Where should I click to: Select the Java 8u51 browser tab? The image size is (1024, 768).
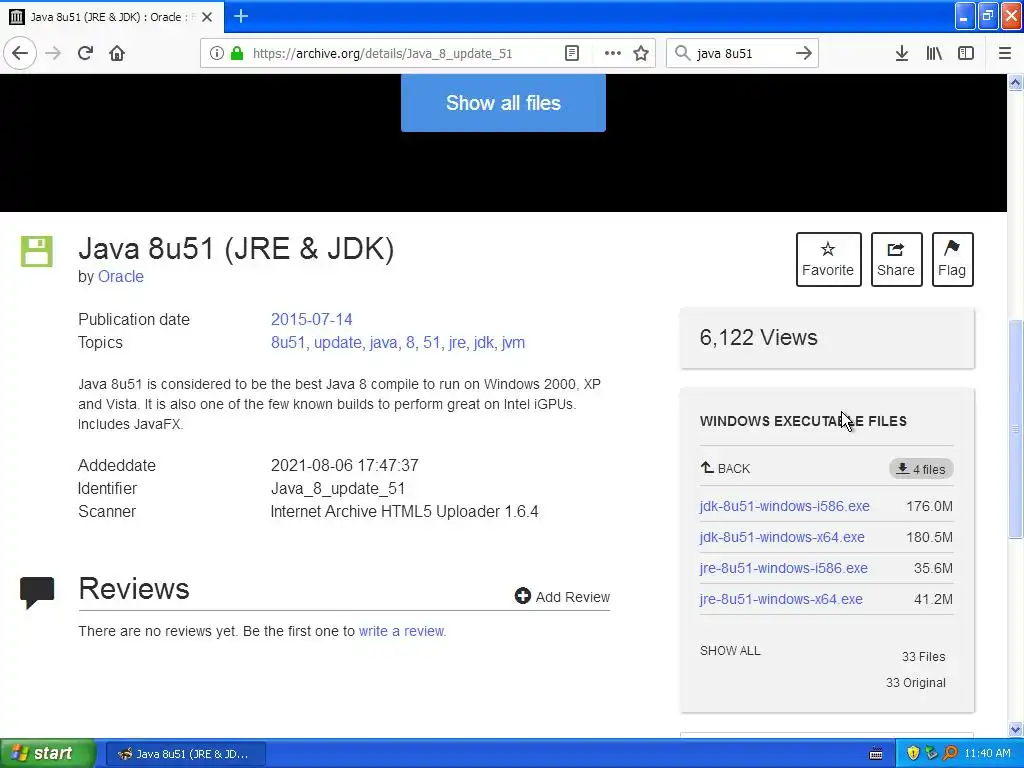(x=112, y=17)
